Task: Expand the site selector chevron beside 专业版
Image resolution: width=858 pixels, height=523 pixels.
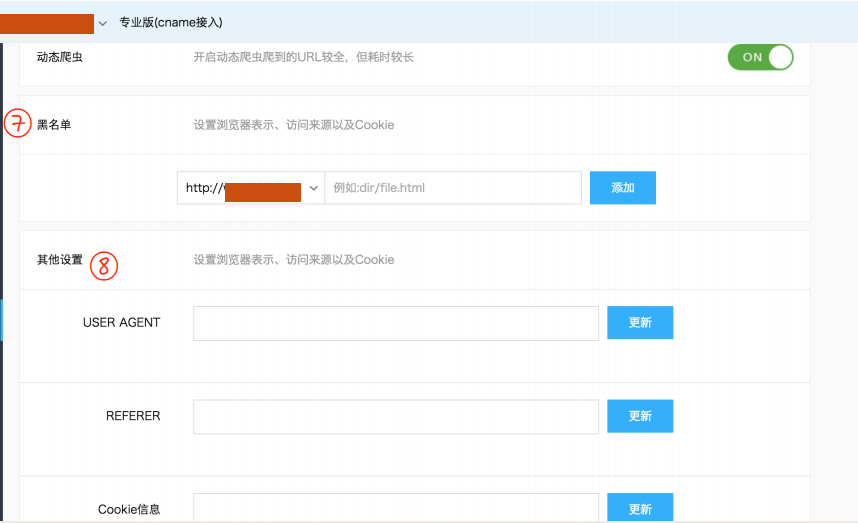Action: click(x=102, y=23)
